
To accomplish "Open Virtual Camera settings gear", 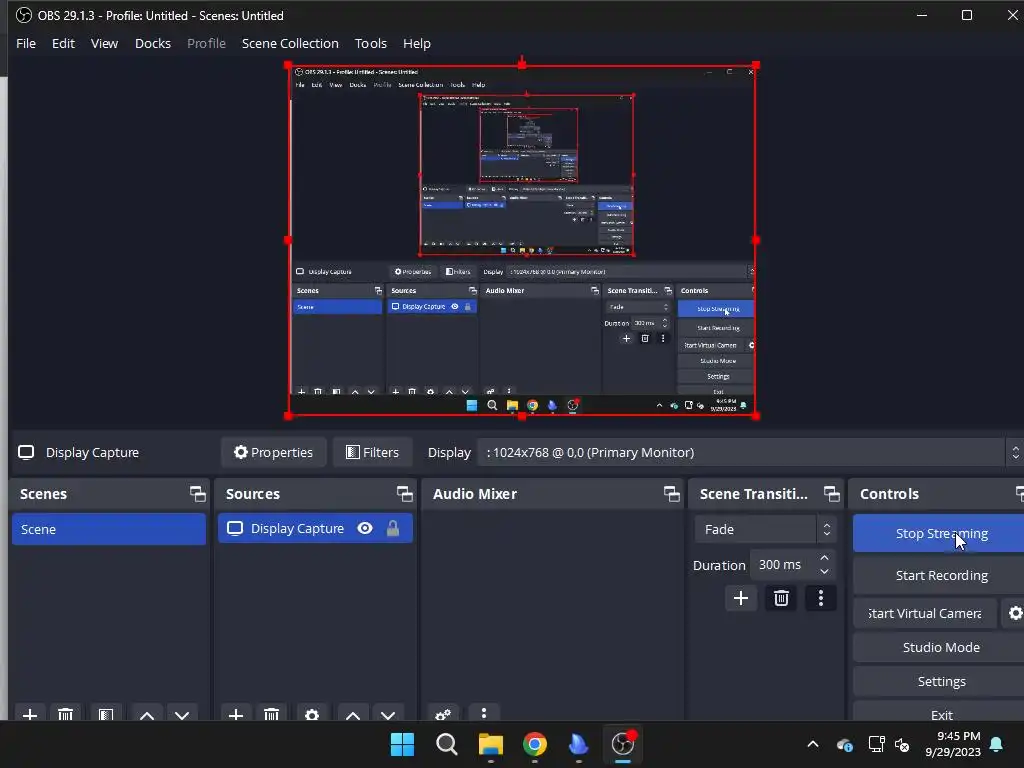I will 1015,613.
